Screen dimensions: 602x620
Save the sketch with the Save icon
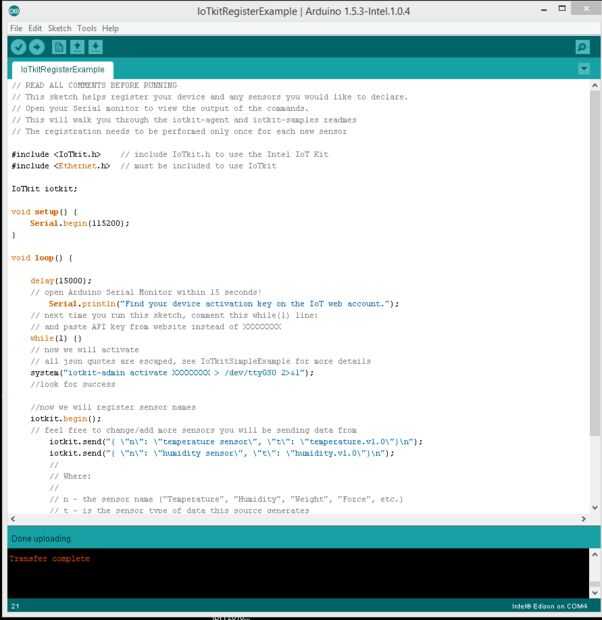95,47
